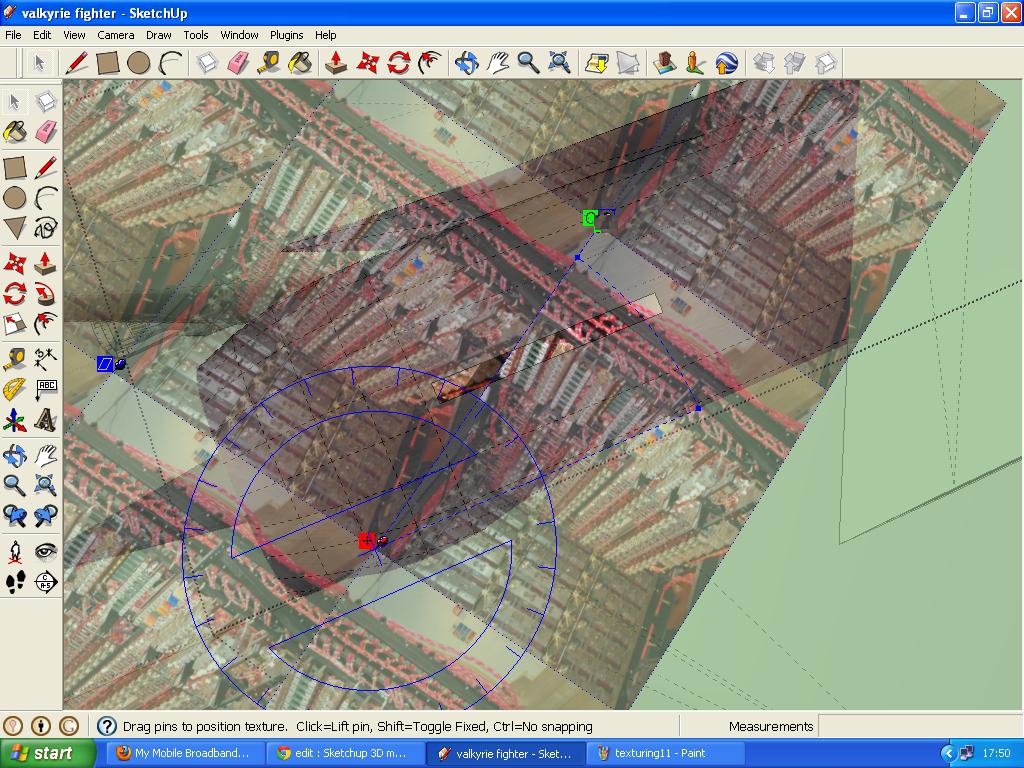This screenshot has height=768, width=1024.
Task: Select the Paint Bucket tool
Action: [15, 133]
